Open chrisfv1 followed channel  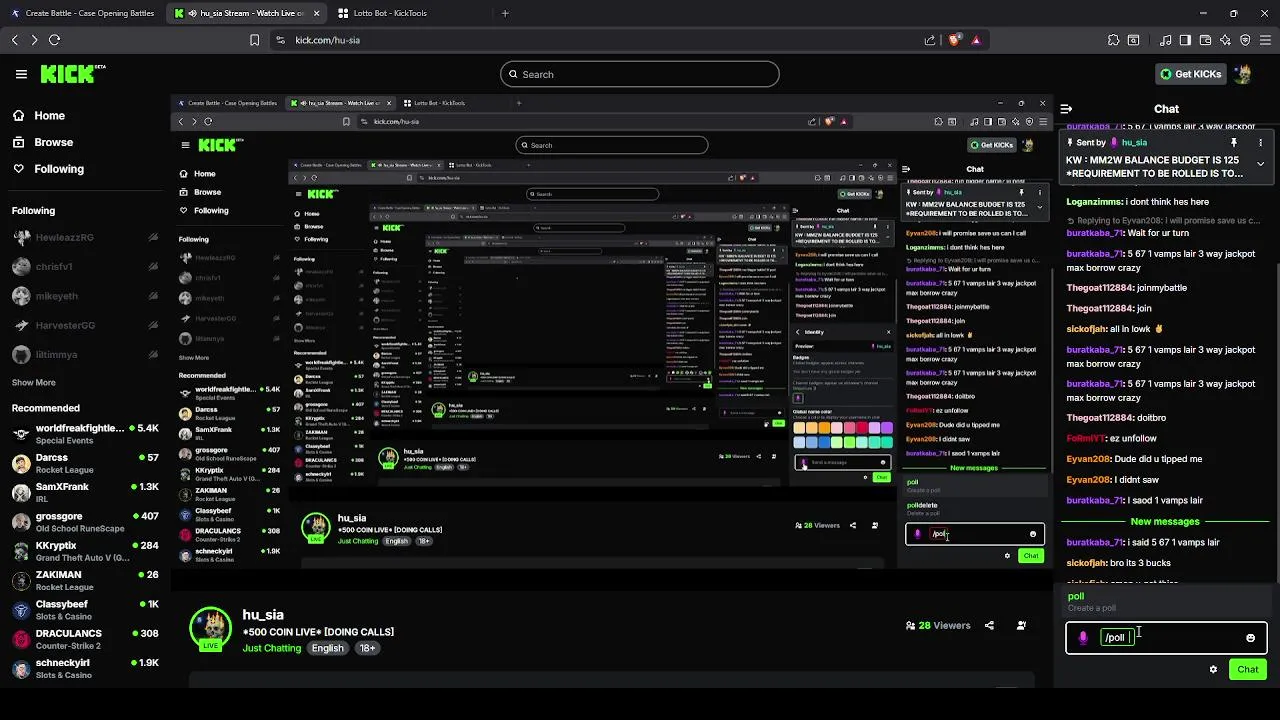point(85,267)
